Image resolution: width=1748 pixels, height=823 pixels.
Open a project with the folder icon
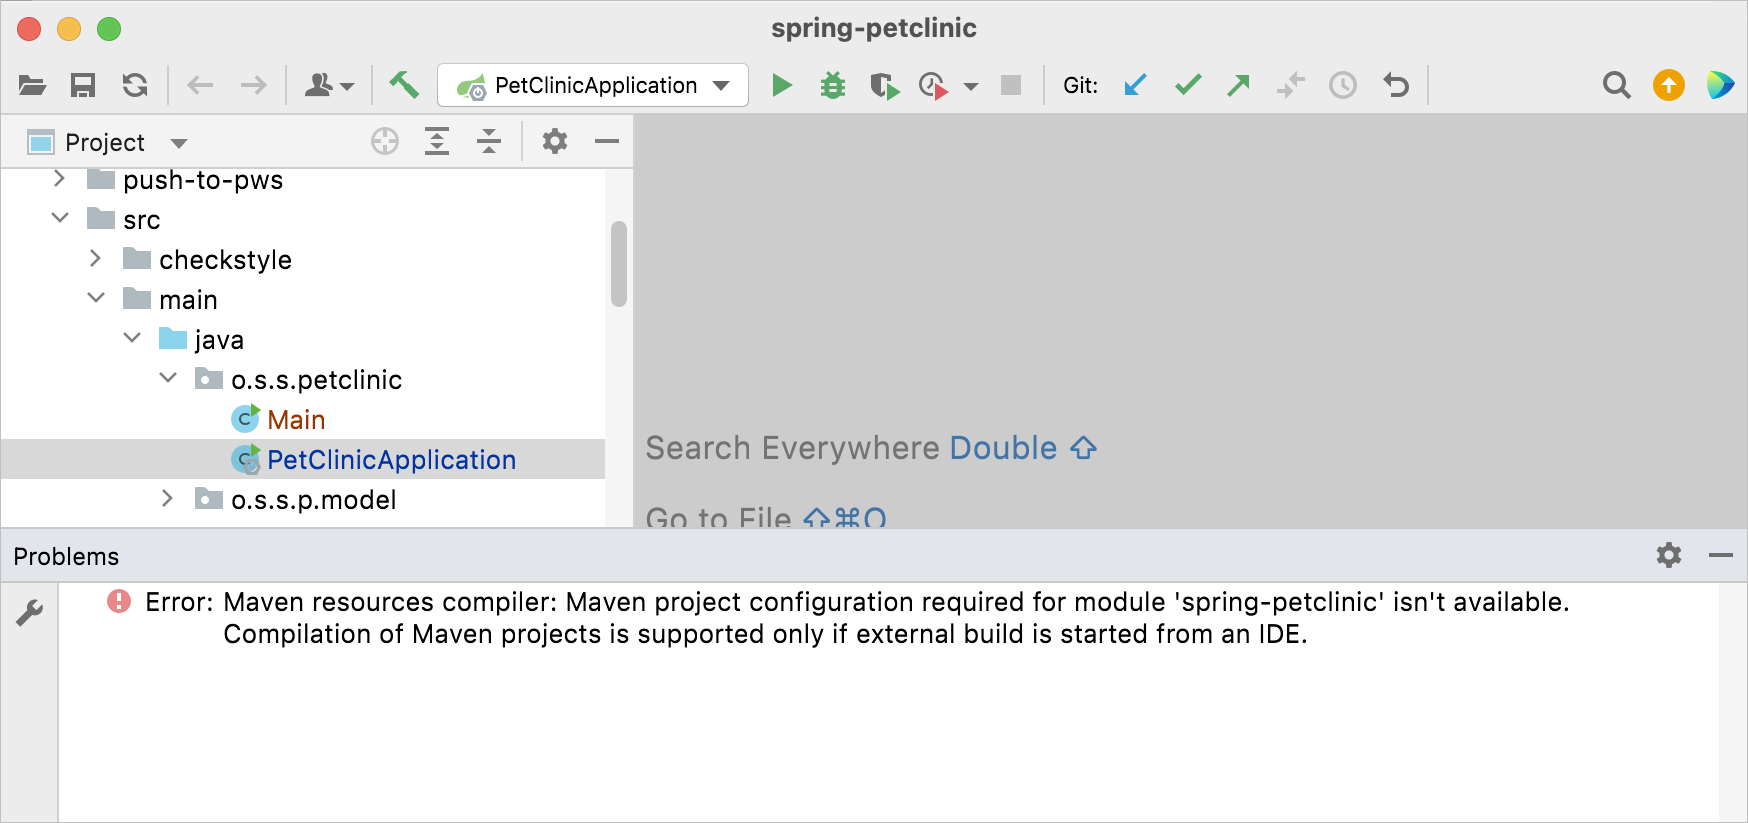click(x=32, y=86)
